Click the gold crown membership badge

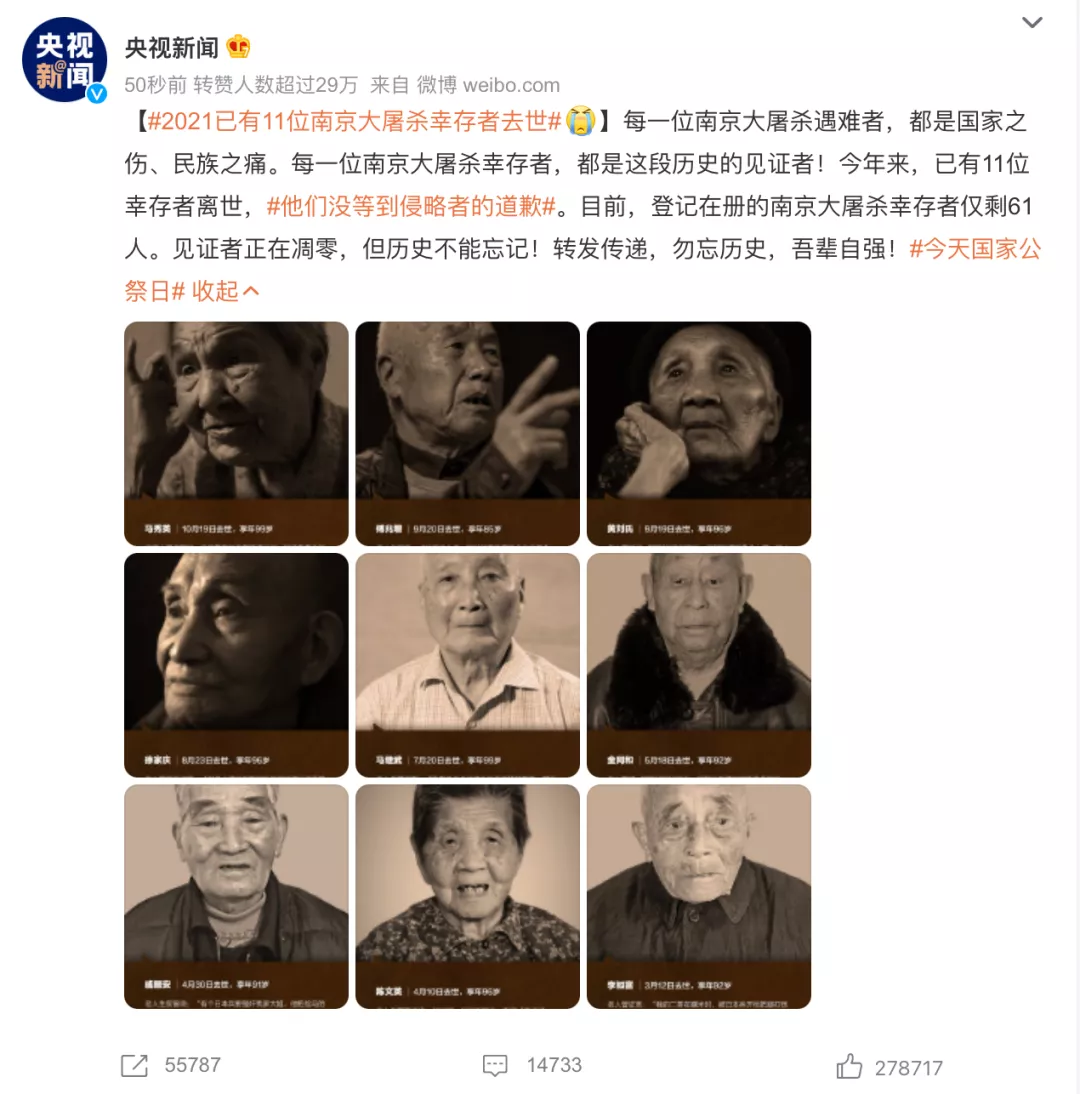pyautogui.click(x=238, y=47)
